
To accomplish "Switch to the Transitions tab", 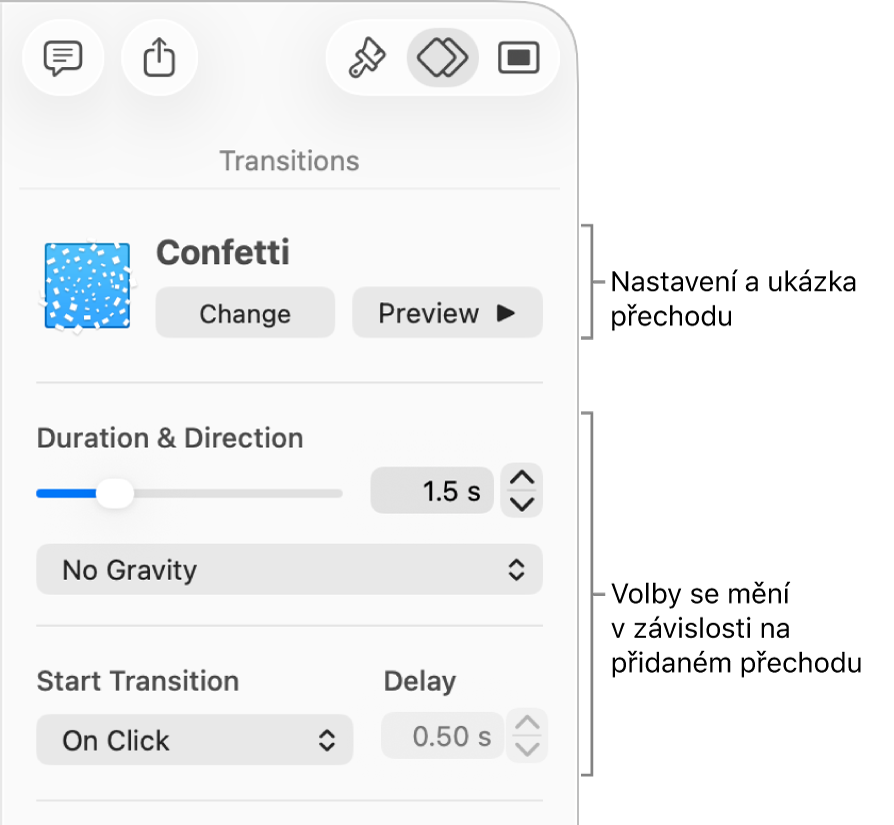I will [289, 160].
